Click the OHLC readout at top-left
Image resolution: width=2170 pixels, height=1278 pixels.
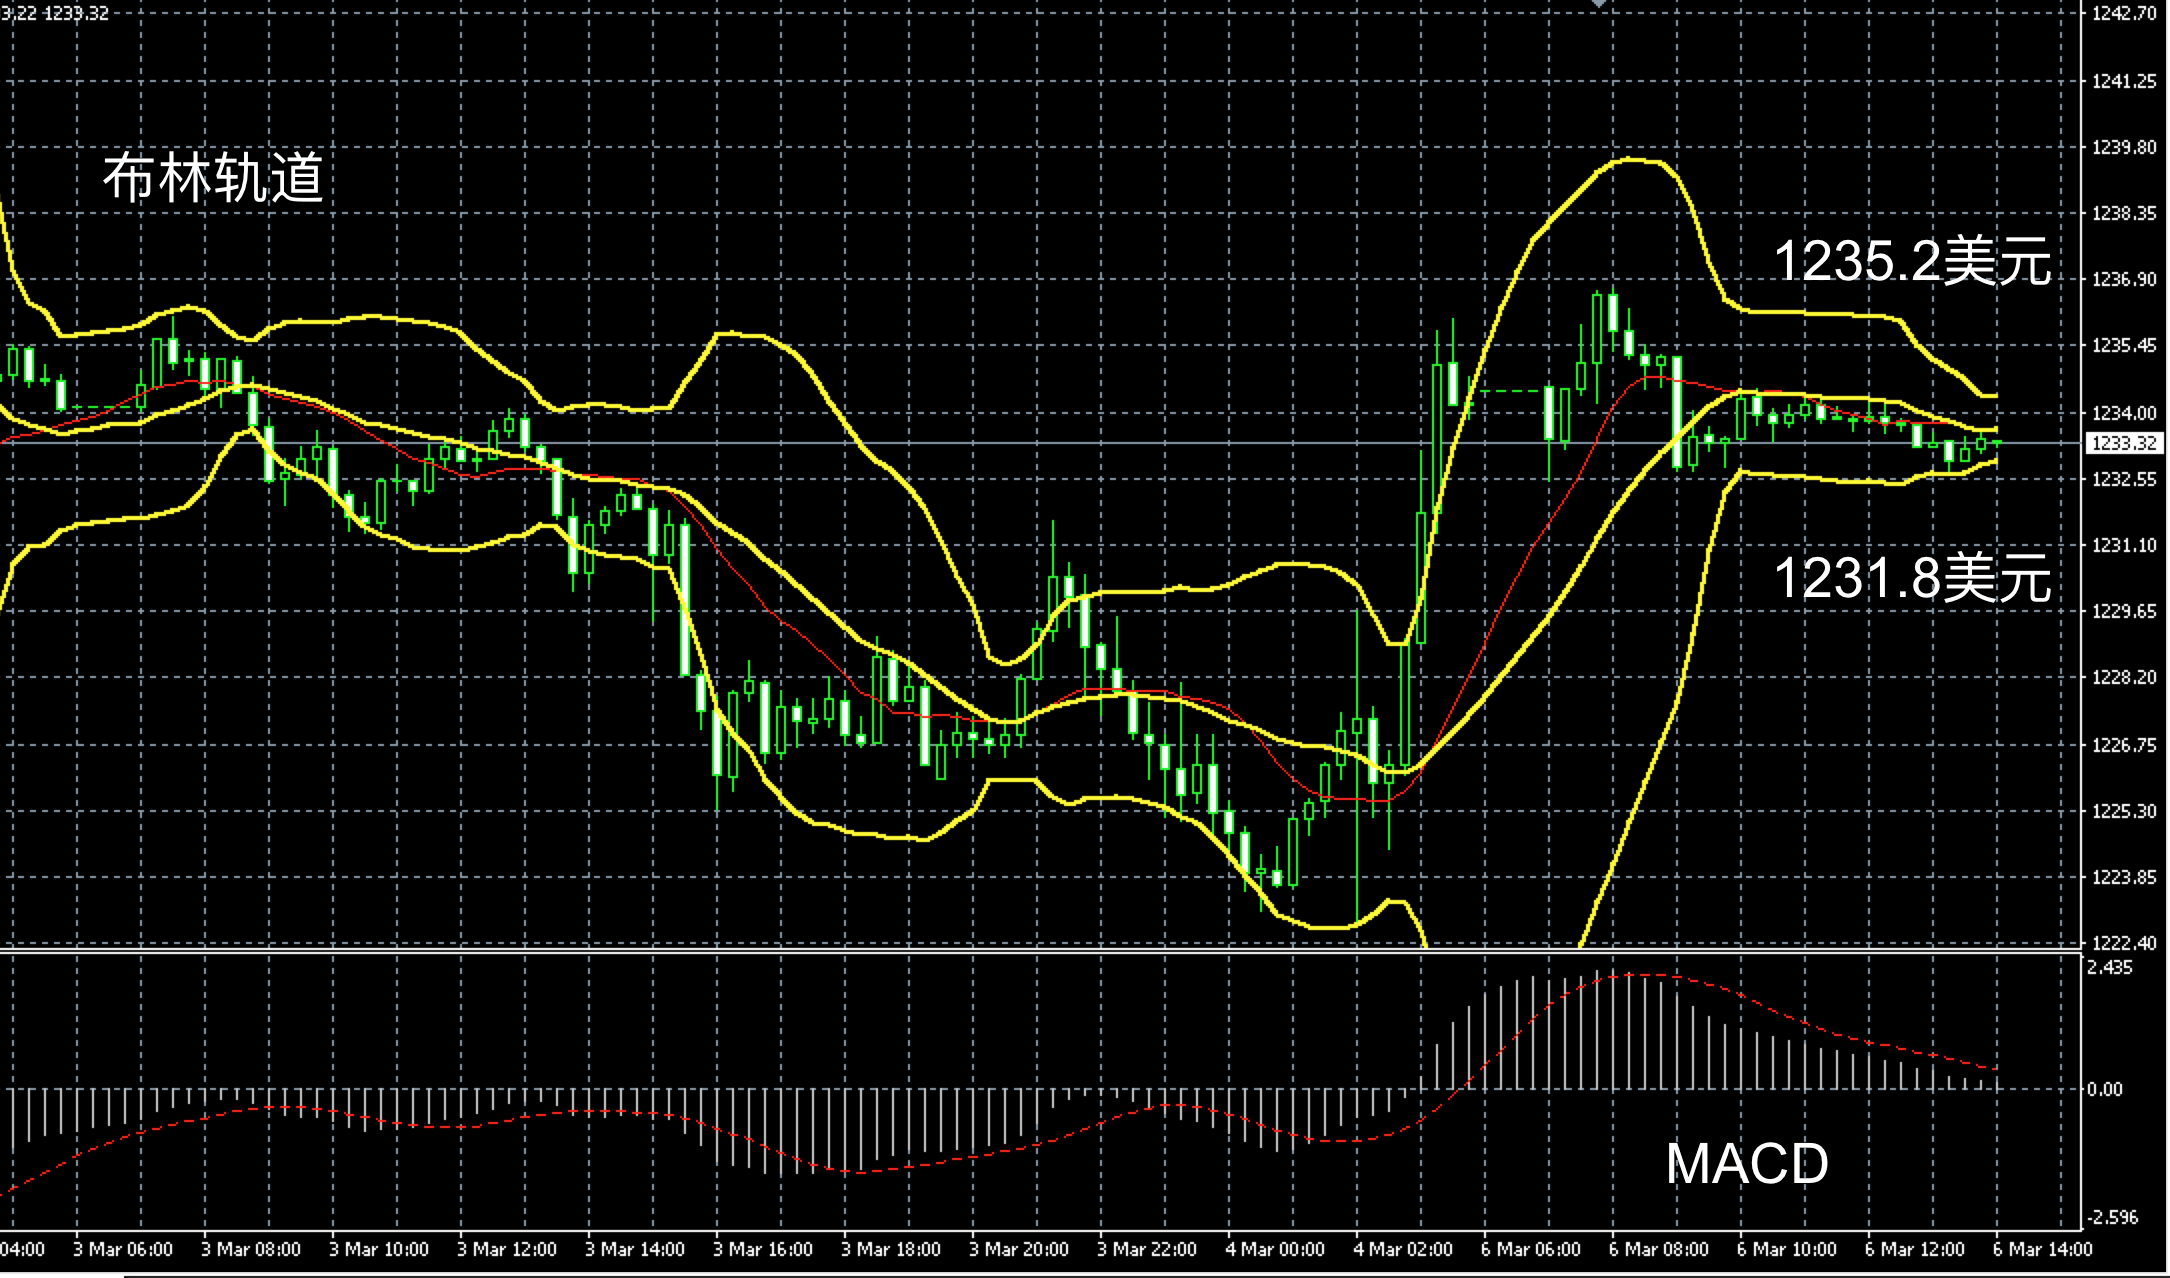pyautogui.click(x=55, y=13)
